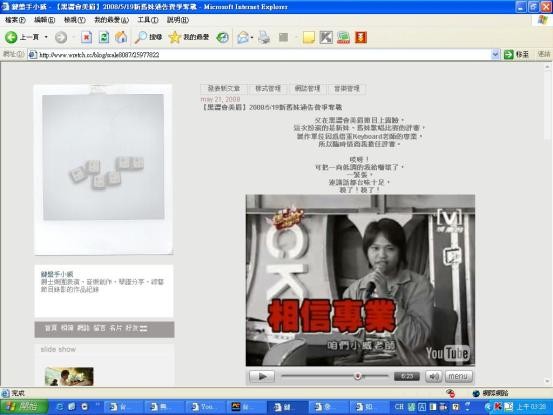Screen dimensions: 553x415
Task: Open the 檔案(F) menu
Action: tap(15, 20)
